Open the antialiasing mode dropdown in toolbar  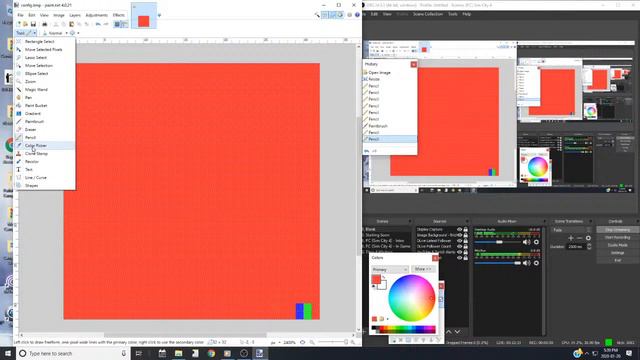[74, 33]
